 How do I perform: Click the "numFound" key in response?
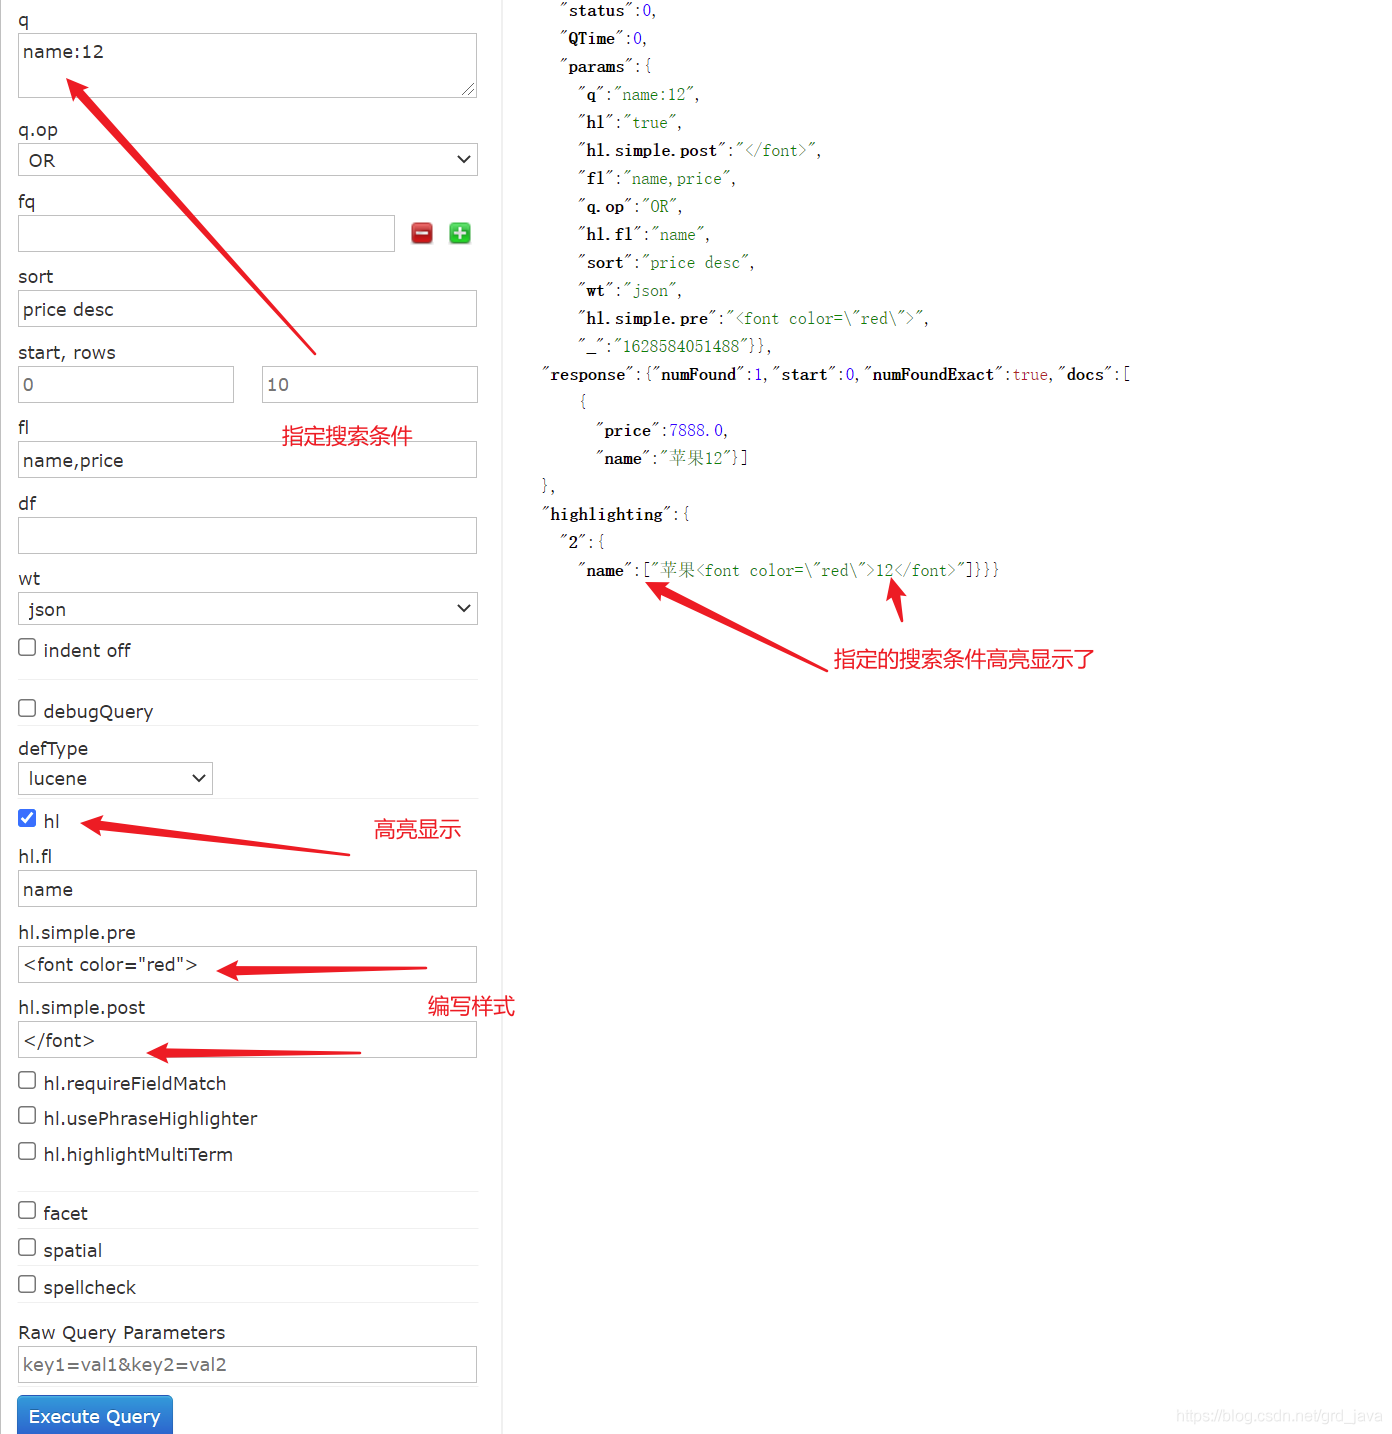click(x=698, y=374)
